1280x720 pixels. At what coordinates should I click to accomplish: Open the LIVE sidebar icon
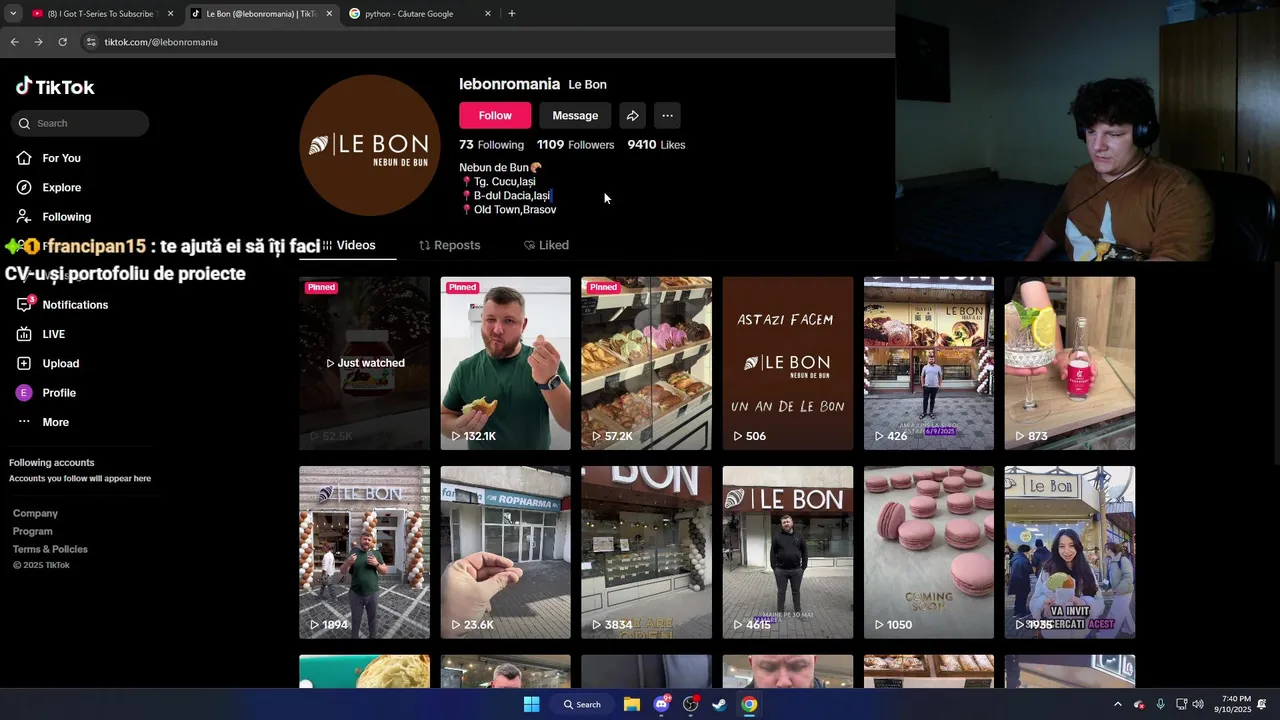[24, 334]
